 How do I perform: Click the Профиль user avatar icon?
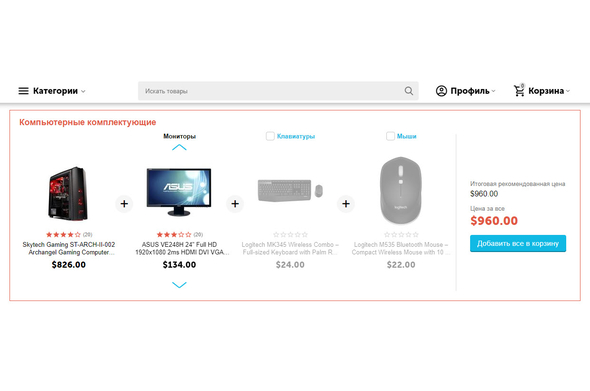(x=441, y=91)
